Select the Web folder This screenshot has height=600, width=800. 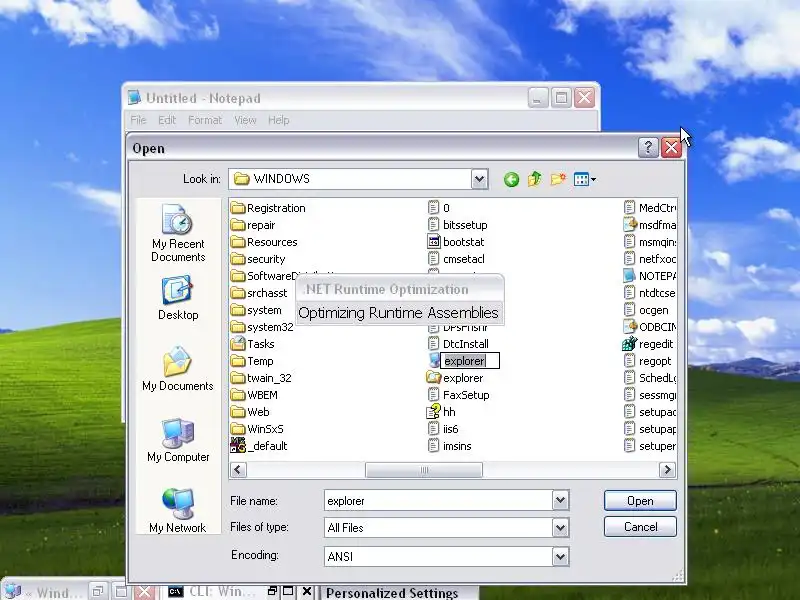tap(250, 412)
